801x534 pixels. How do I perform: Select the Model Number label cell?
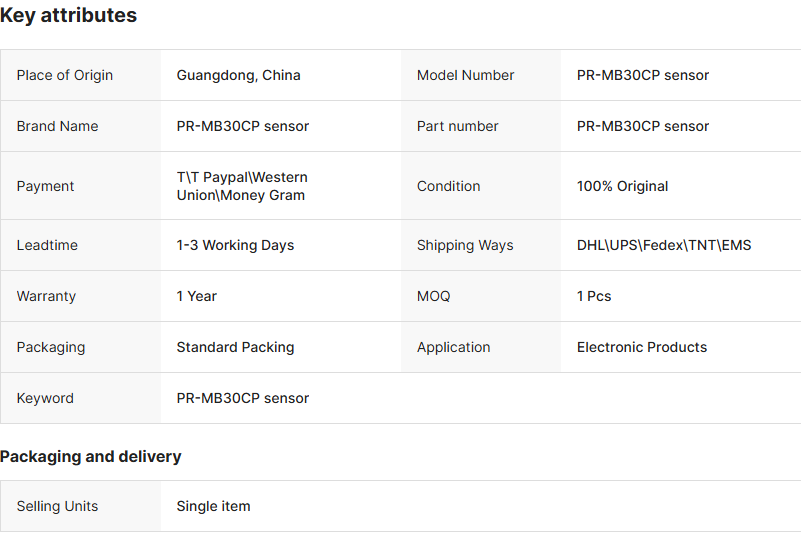click(x=465, y=75)
